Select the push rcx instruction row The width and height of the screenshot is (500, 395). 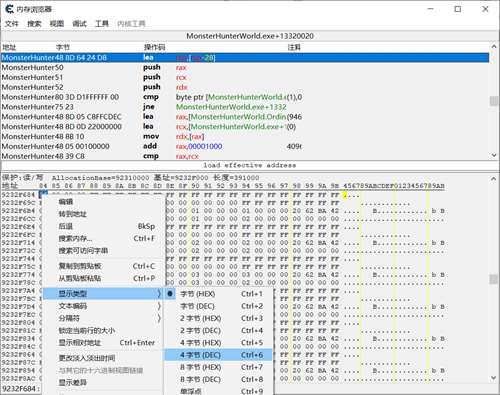[245, 77]
